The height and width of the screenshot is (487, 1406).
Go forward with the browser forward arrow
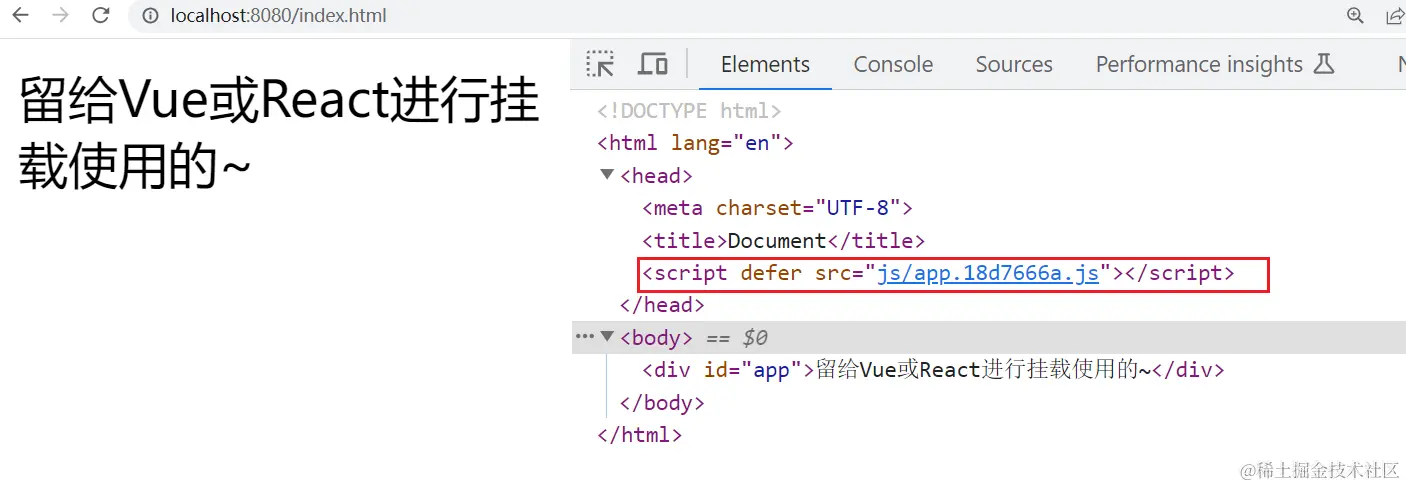pyautogui.click(x=60, y=15)
